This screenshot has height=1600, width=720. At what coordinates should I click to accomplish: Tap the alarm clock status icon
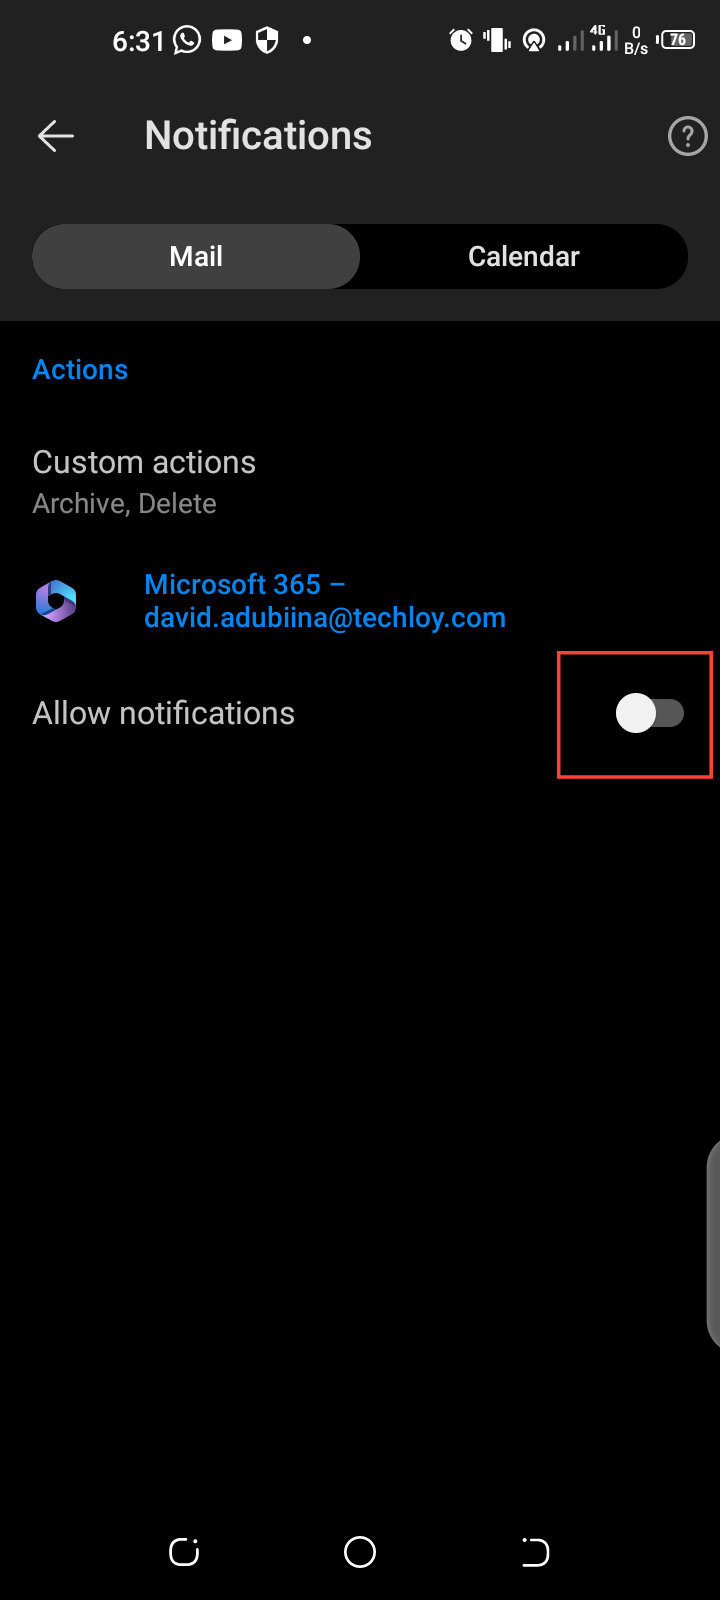point(461,40)
